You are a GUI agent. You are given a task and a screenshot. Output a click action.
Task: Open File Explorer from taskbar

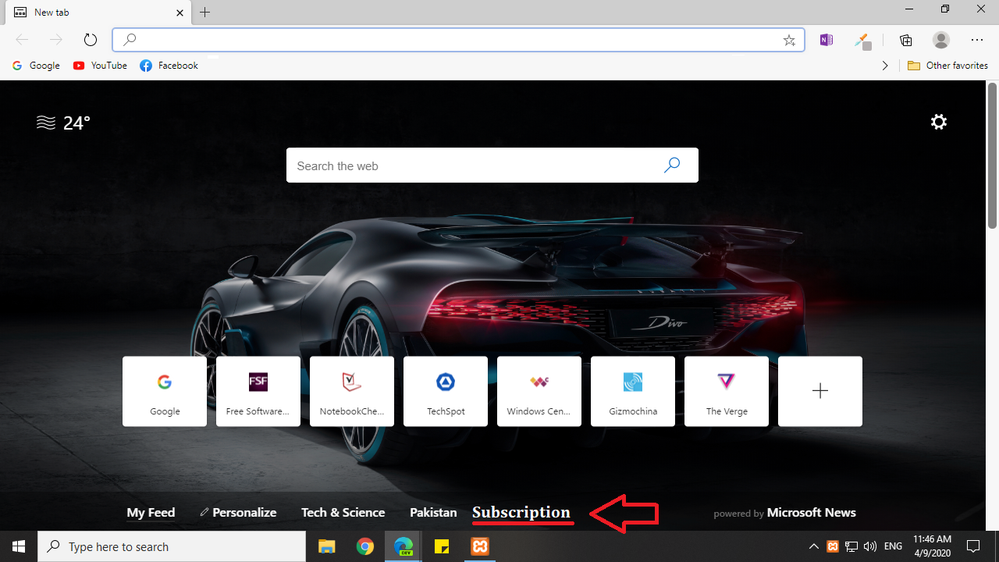pyautogui.click(x=327, y=547)
